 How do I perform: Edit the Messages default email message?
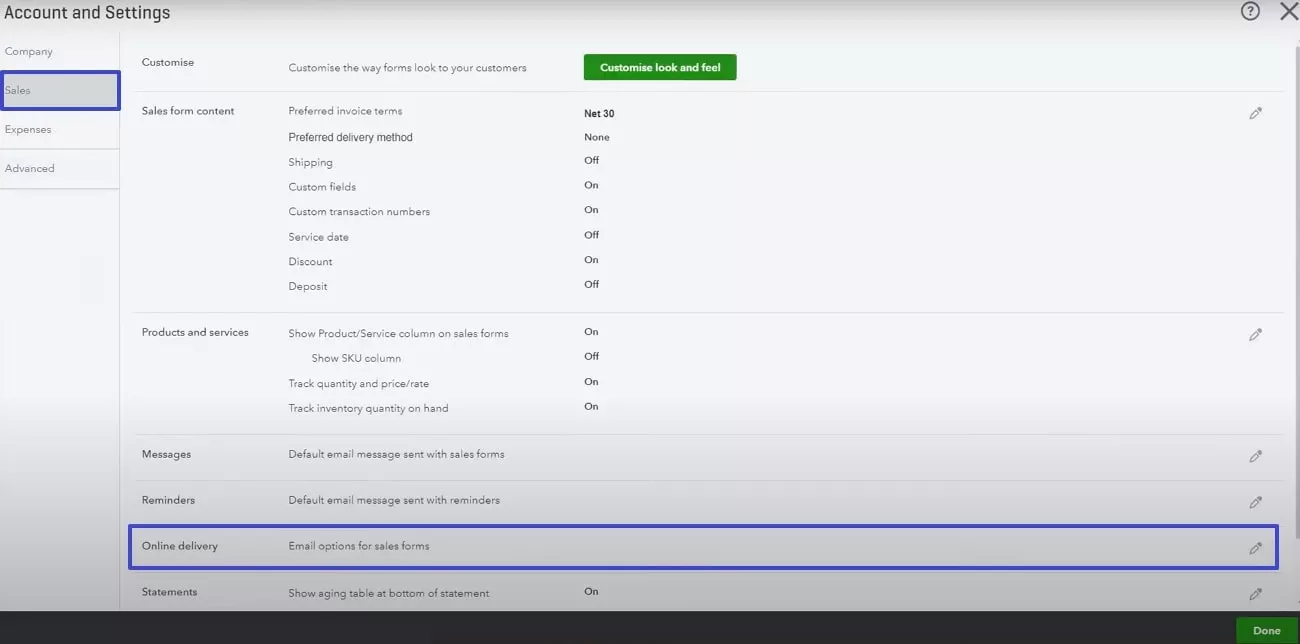click(x=1256, y=456)
